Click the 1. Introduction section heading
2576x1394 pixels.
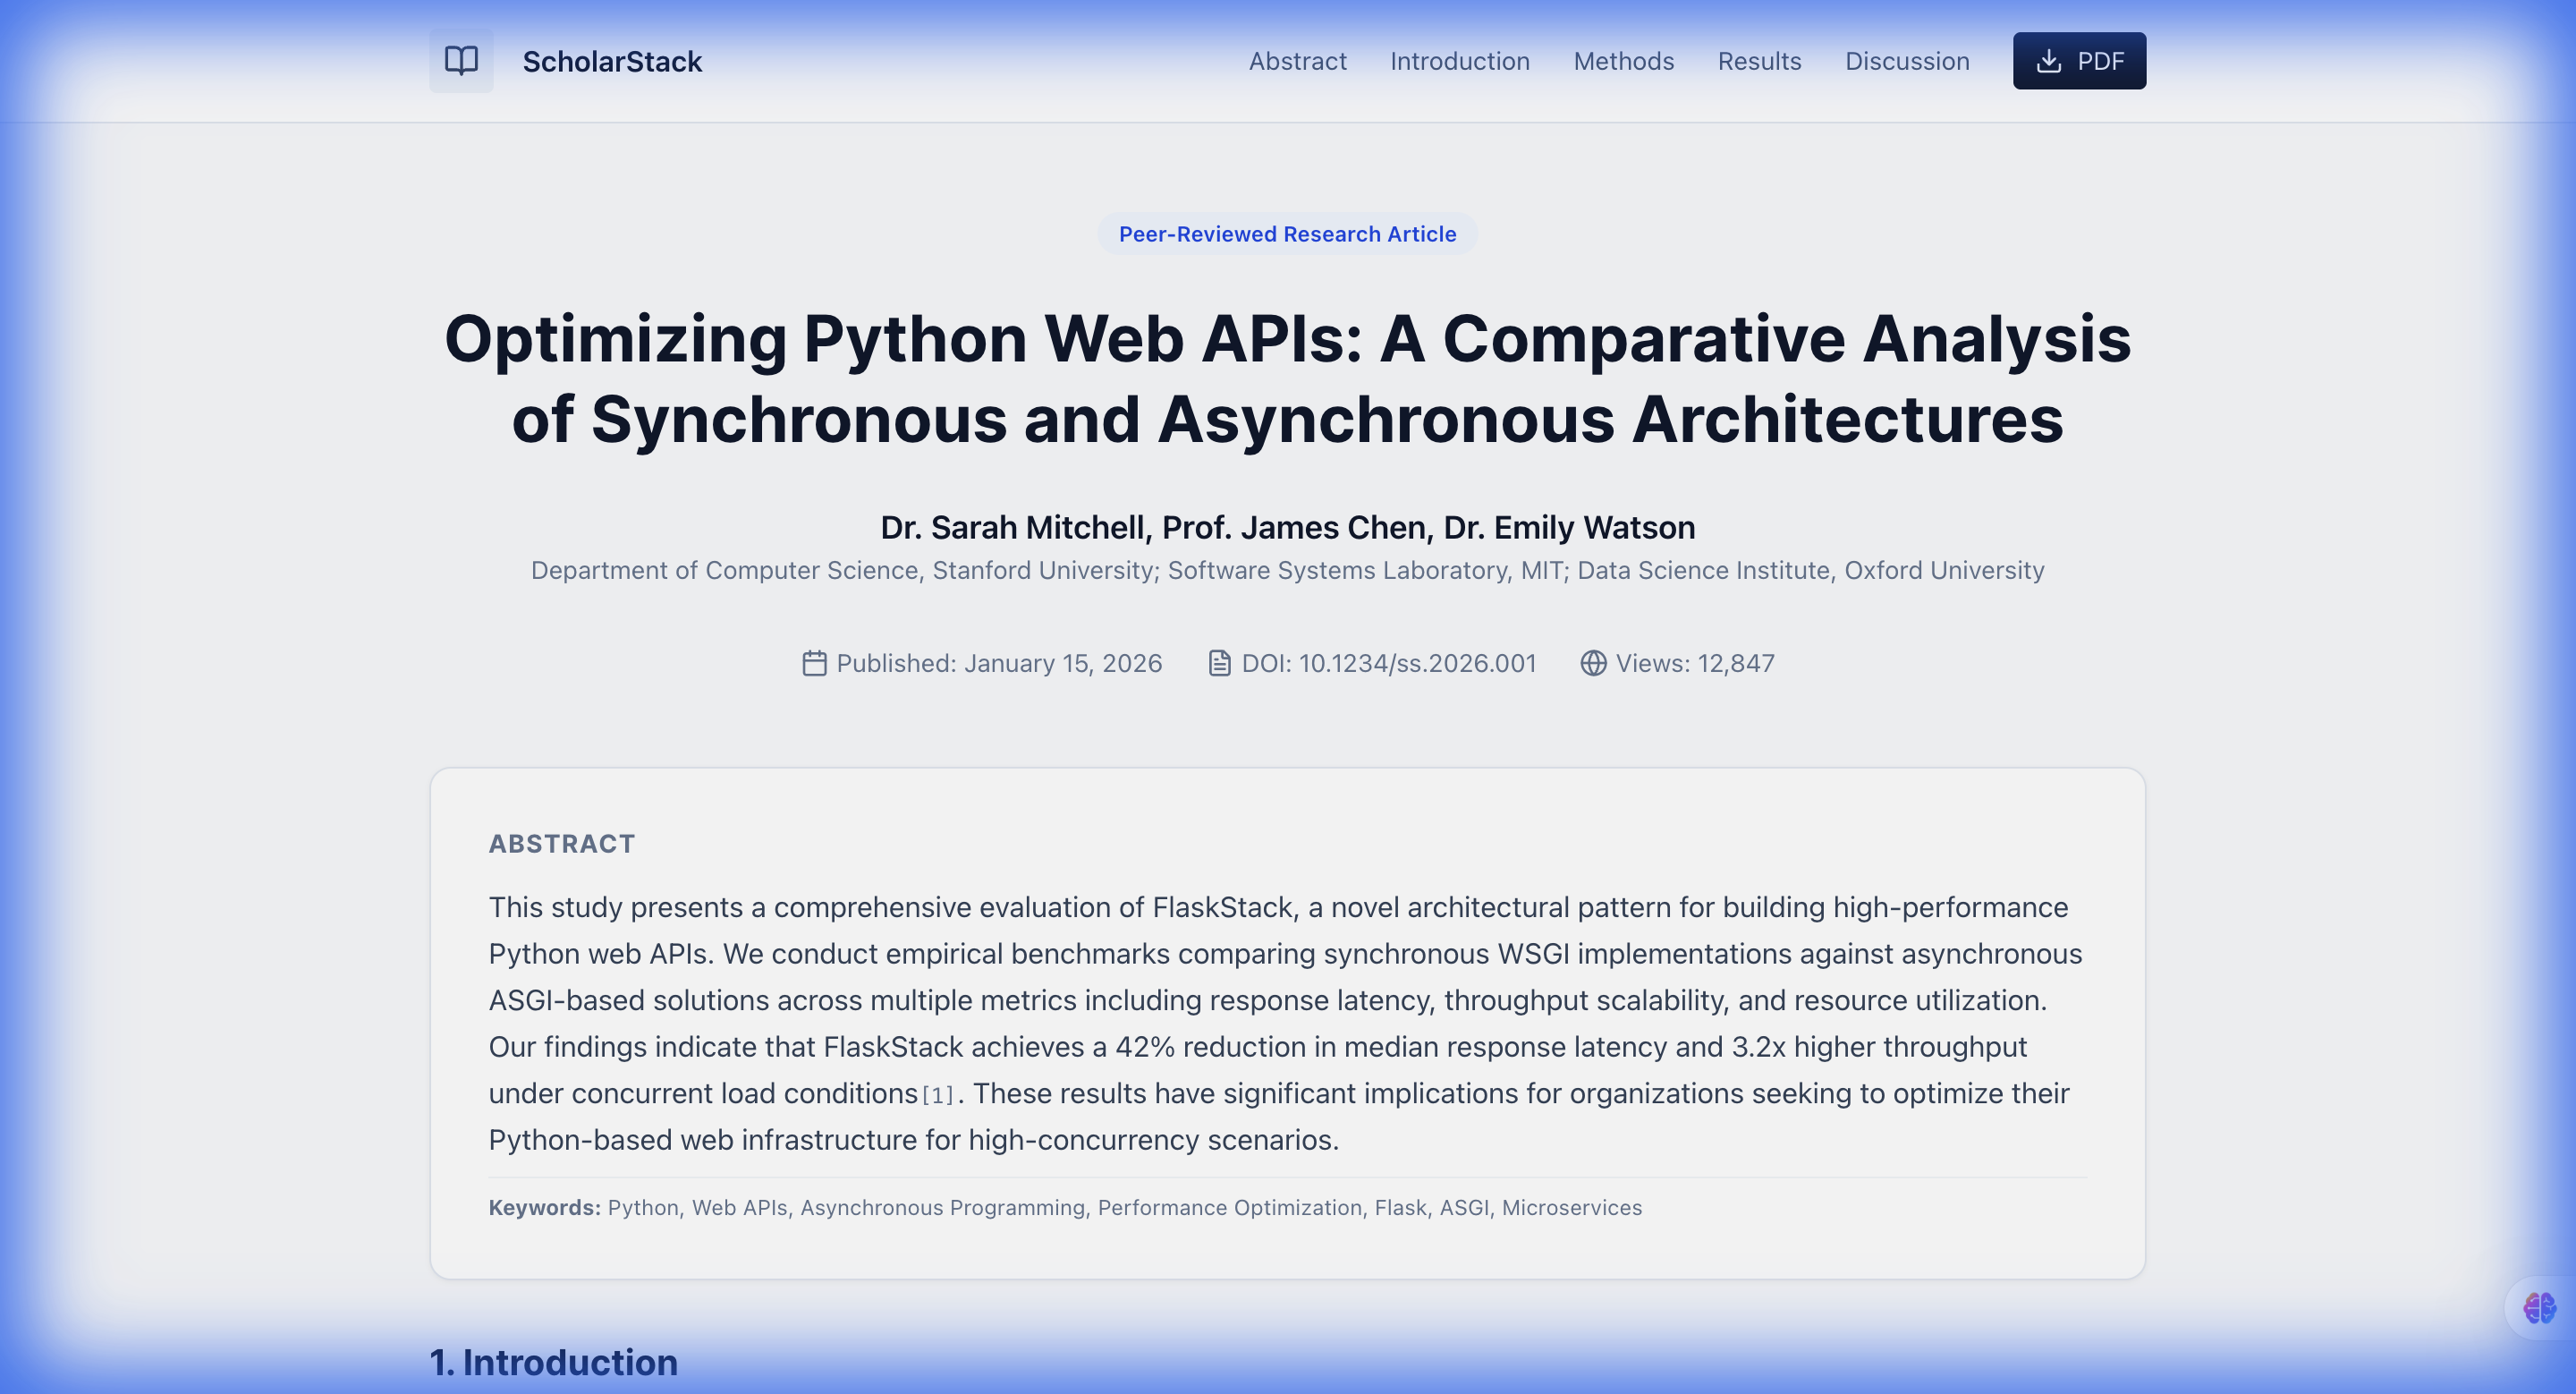553,1362
